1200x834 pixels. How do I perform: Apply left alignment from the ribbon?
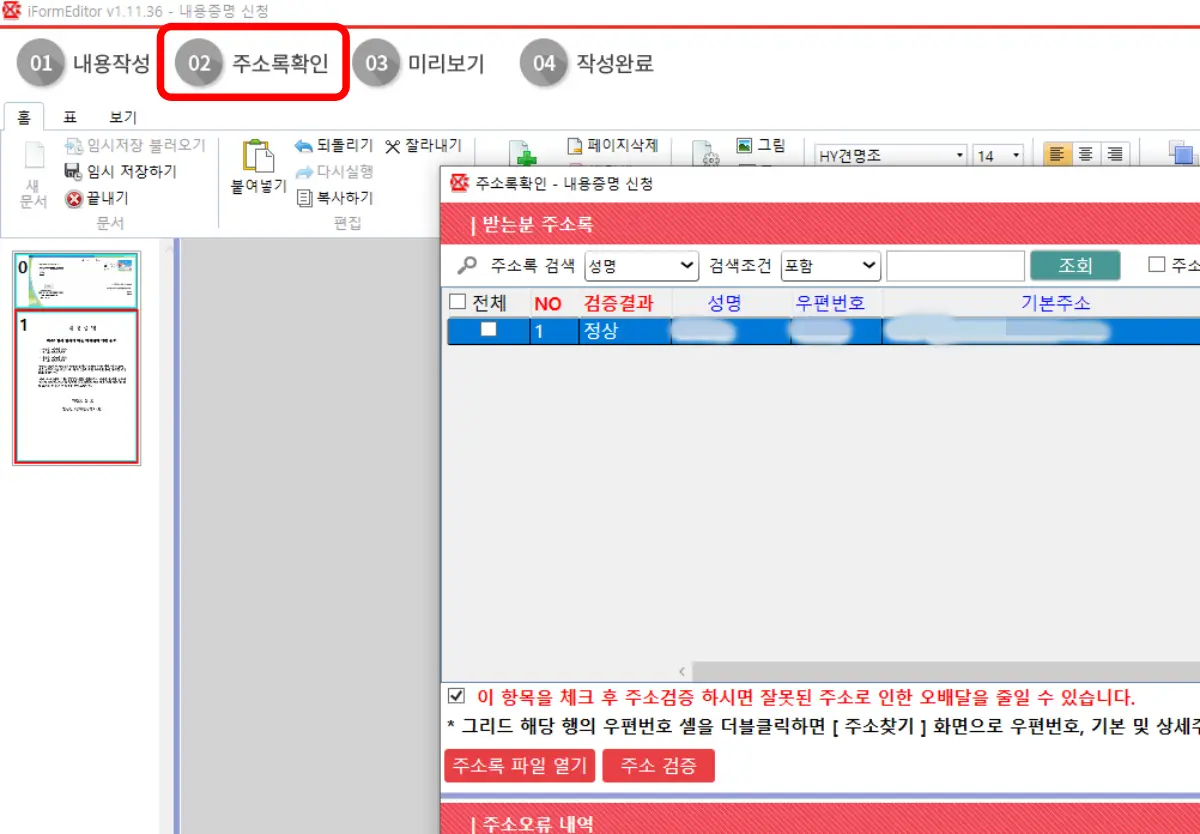1057,153
